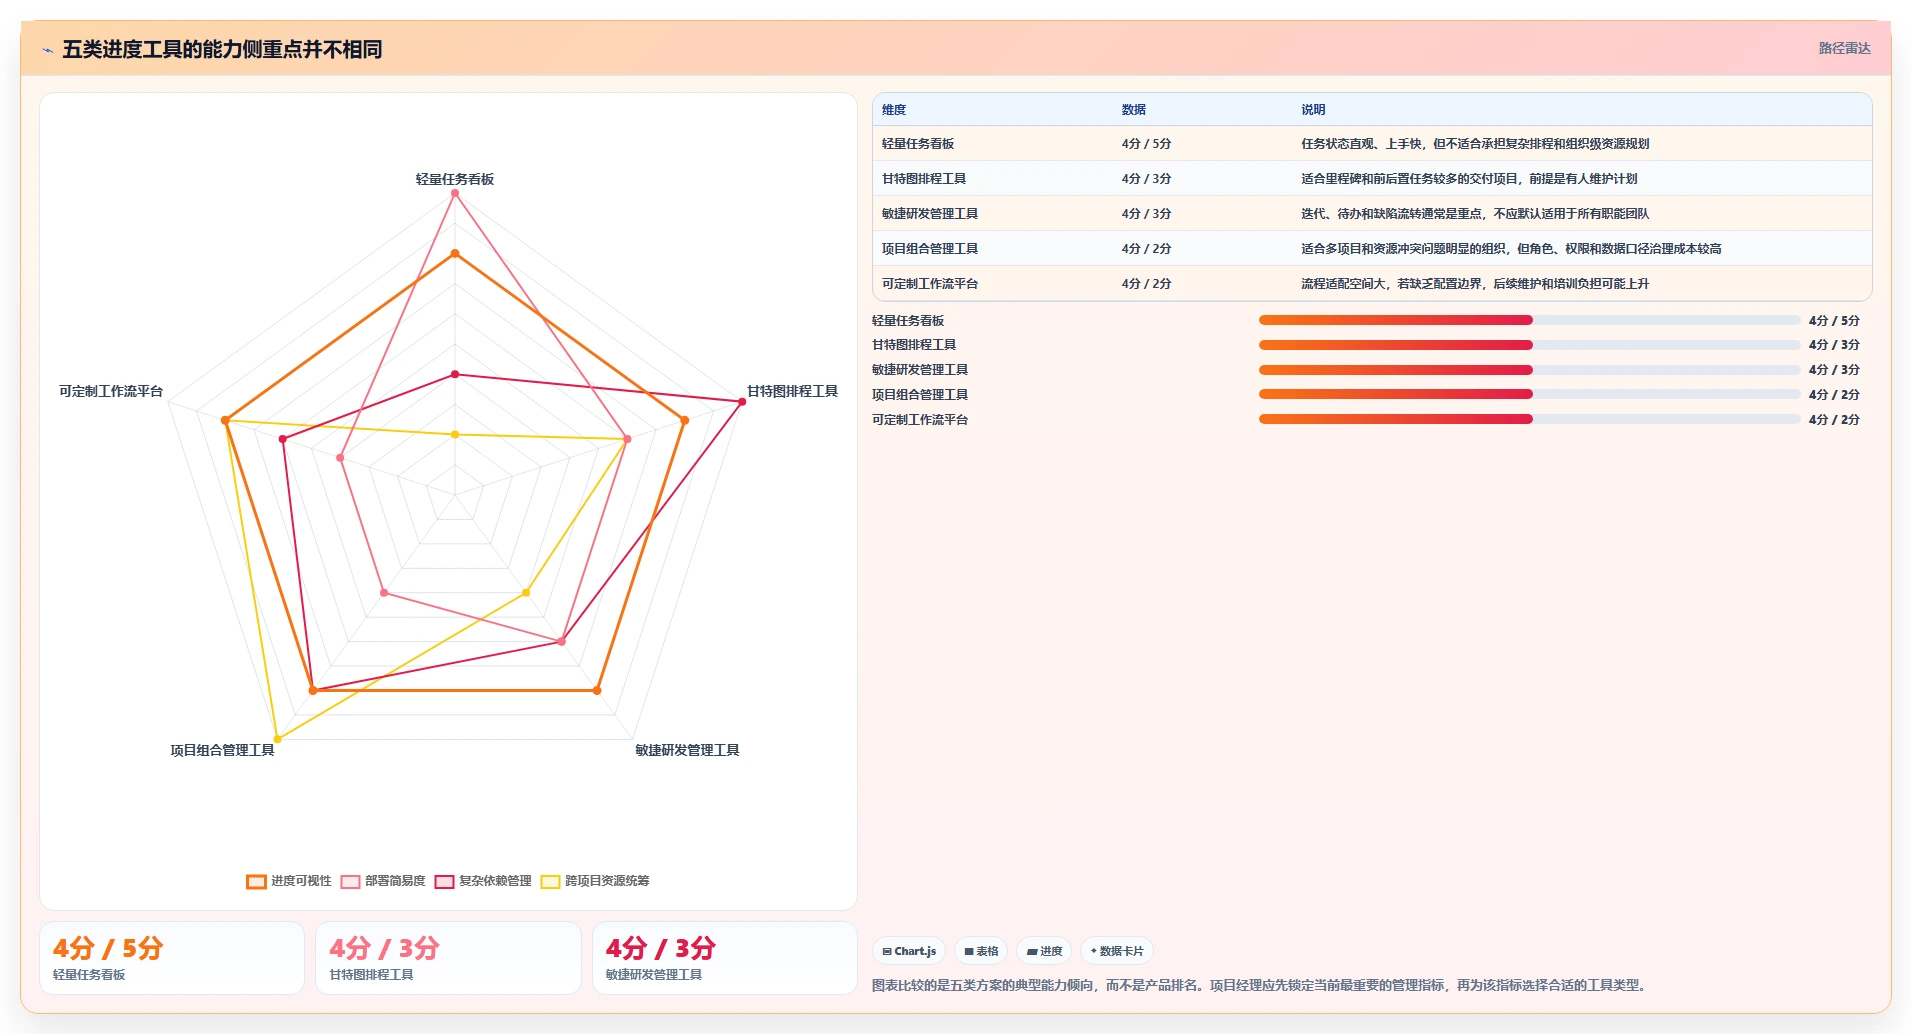Click the 数据卡片 chip
Viewport: 1912px width, 1034px height.
(x=1117, y=951)
